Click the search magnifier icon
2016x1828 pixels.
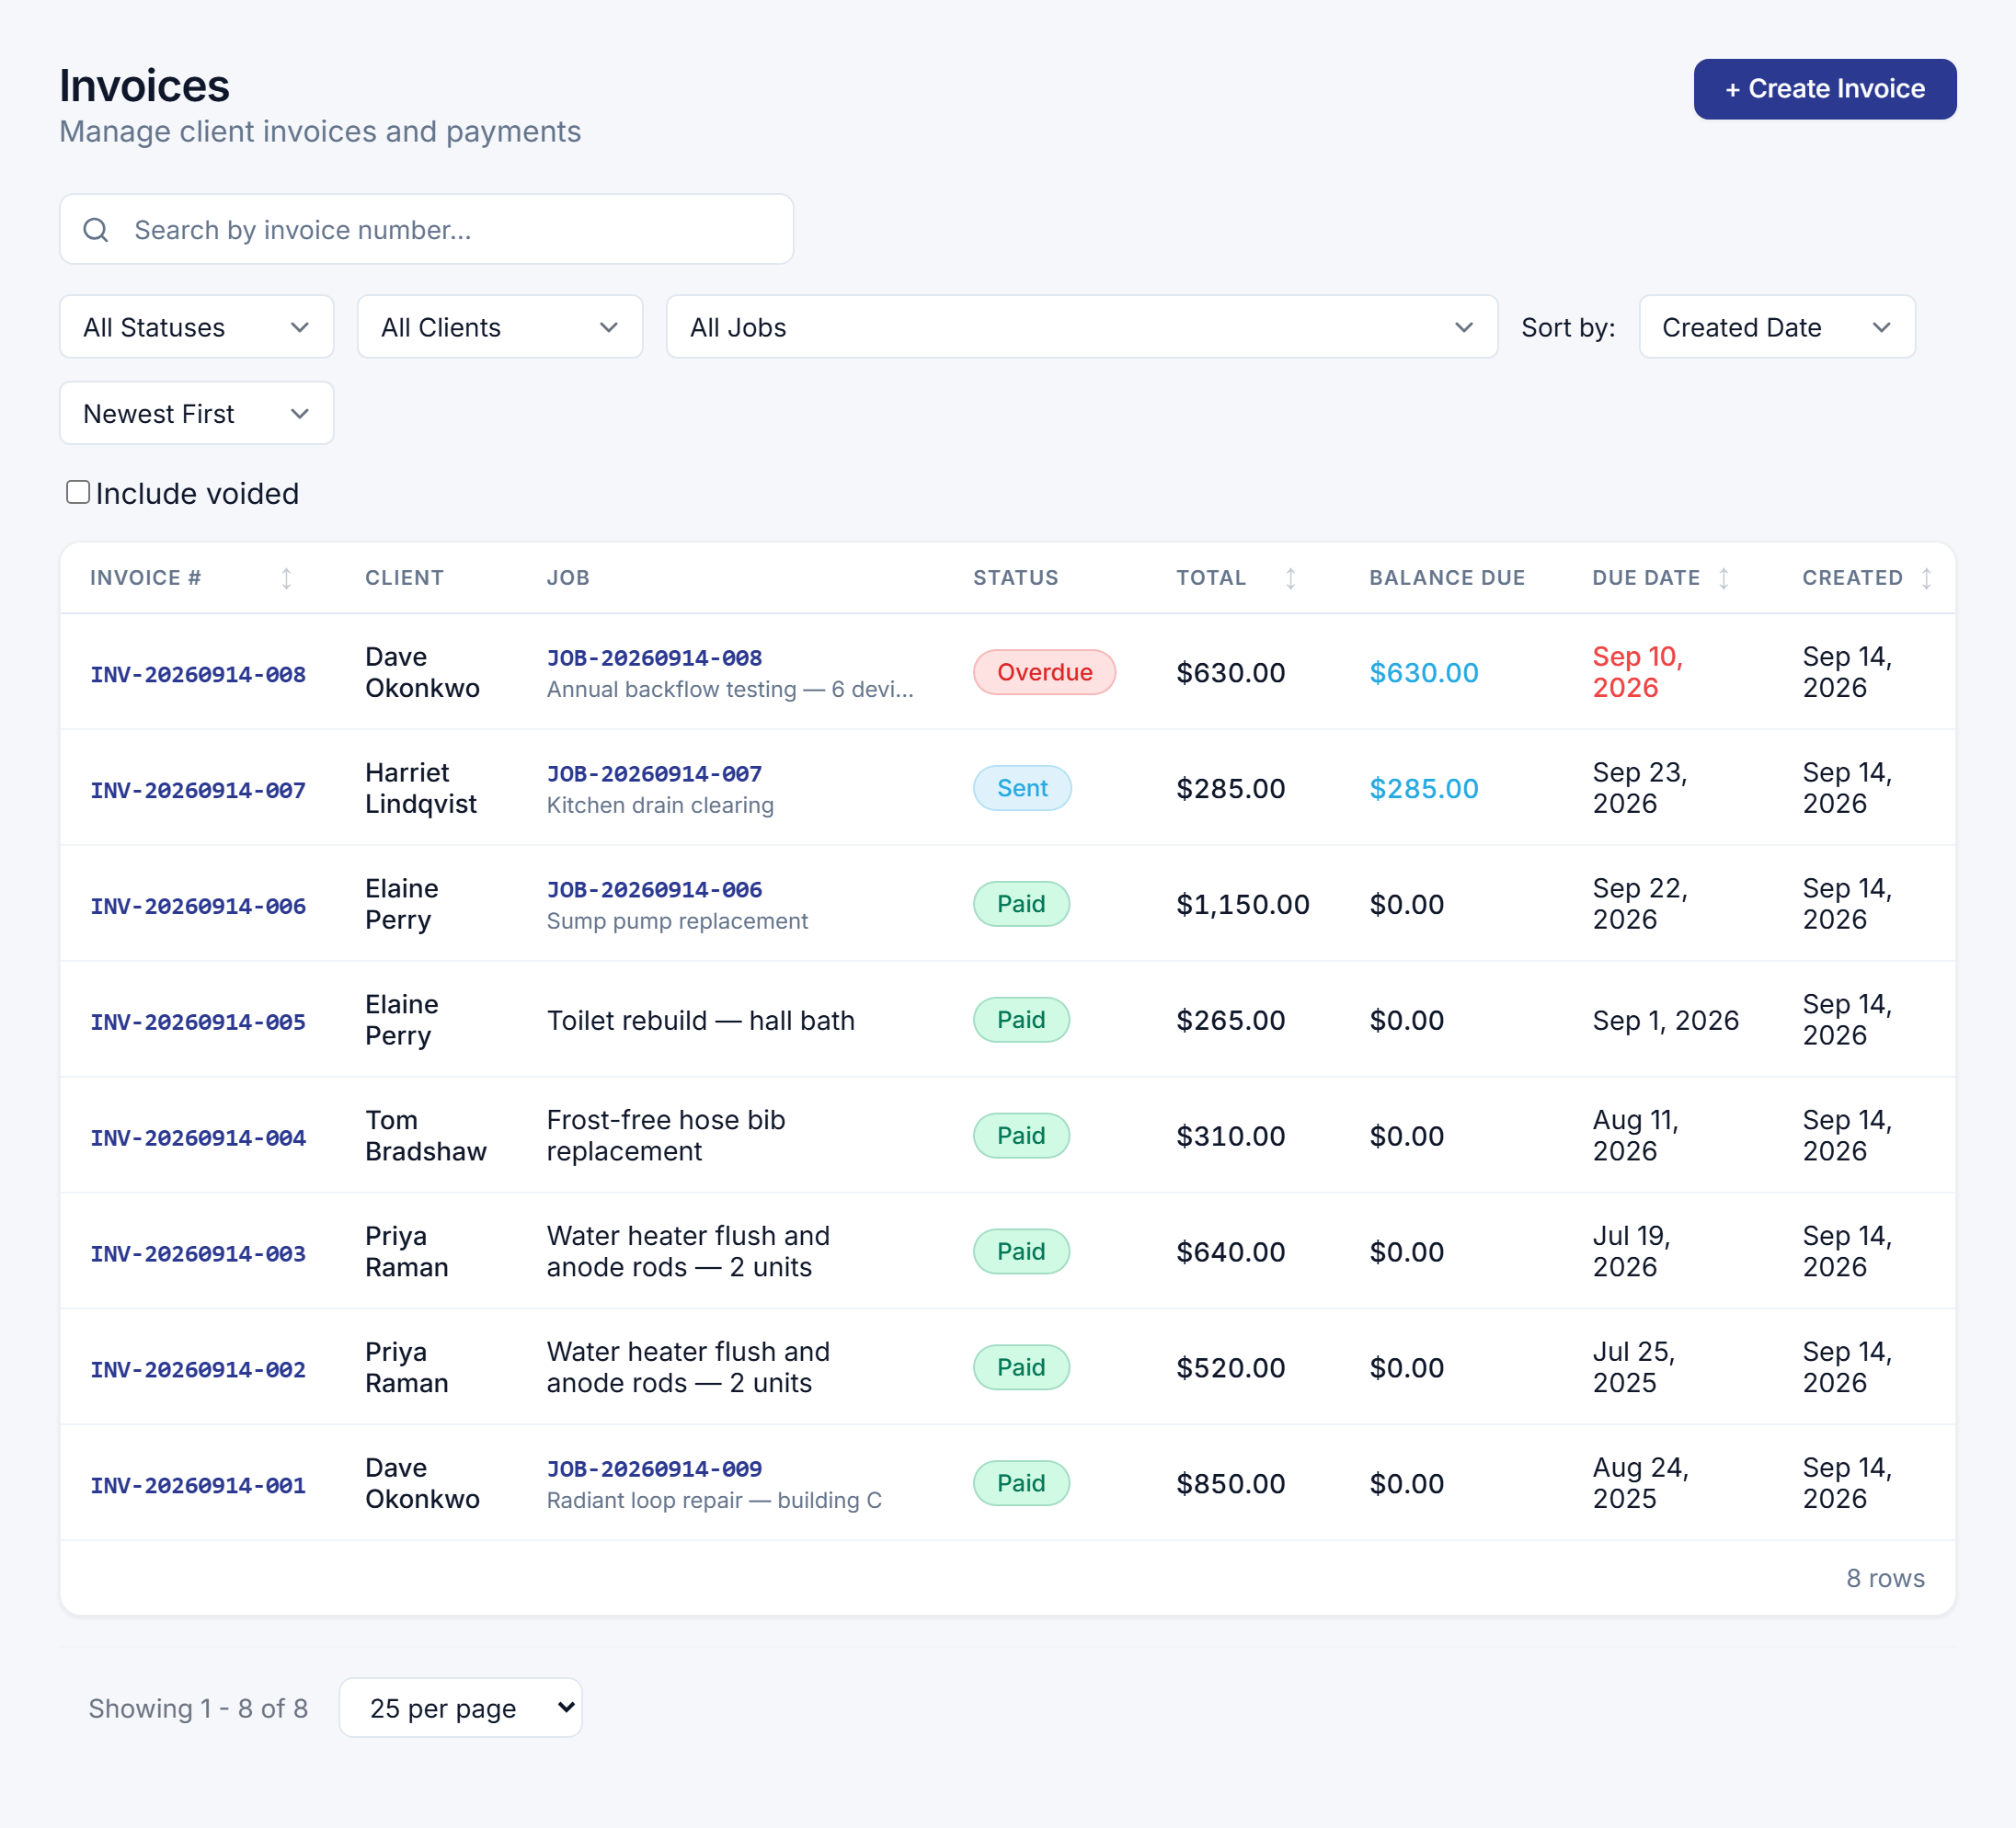pos(96,230)
